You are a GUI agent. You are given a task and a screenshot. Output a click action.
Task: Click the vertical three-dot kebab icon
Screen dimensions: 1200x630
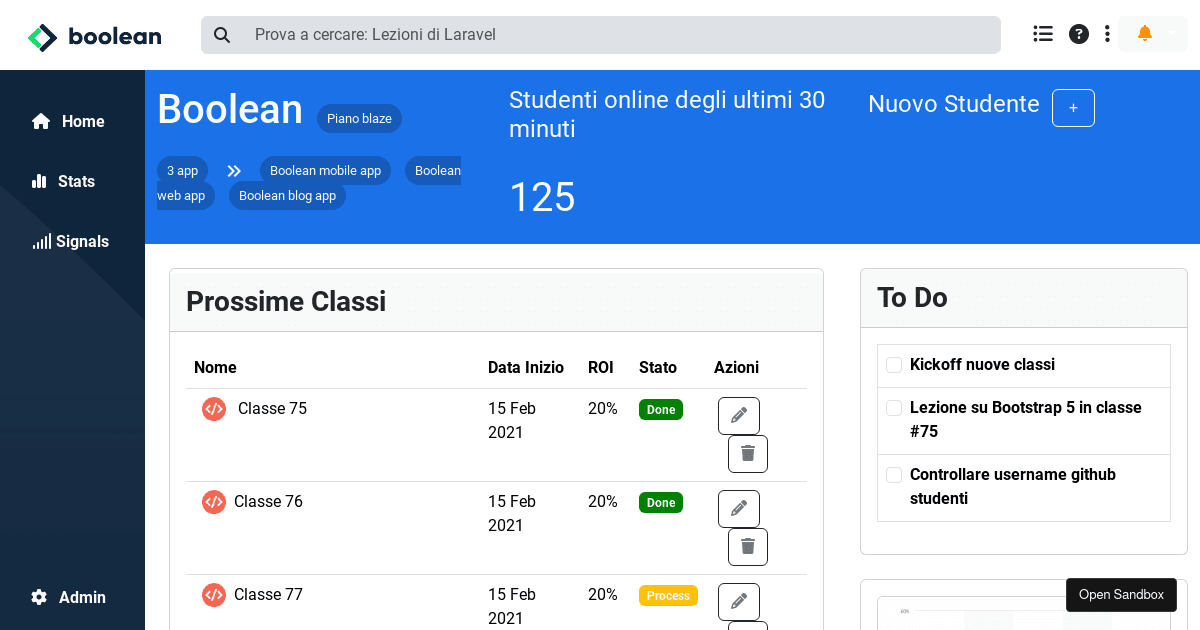pos(1107,33)
